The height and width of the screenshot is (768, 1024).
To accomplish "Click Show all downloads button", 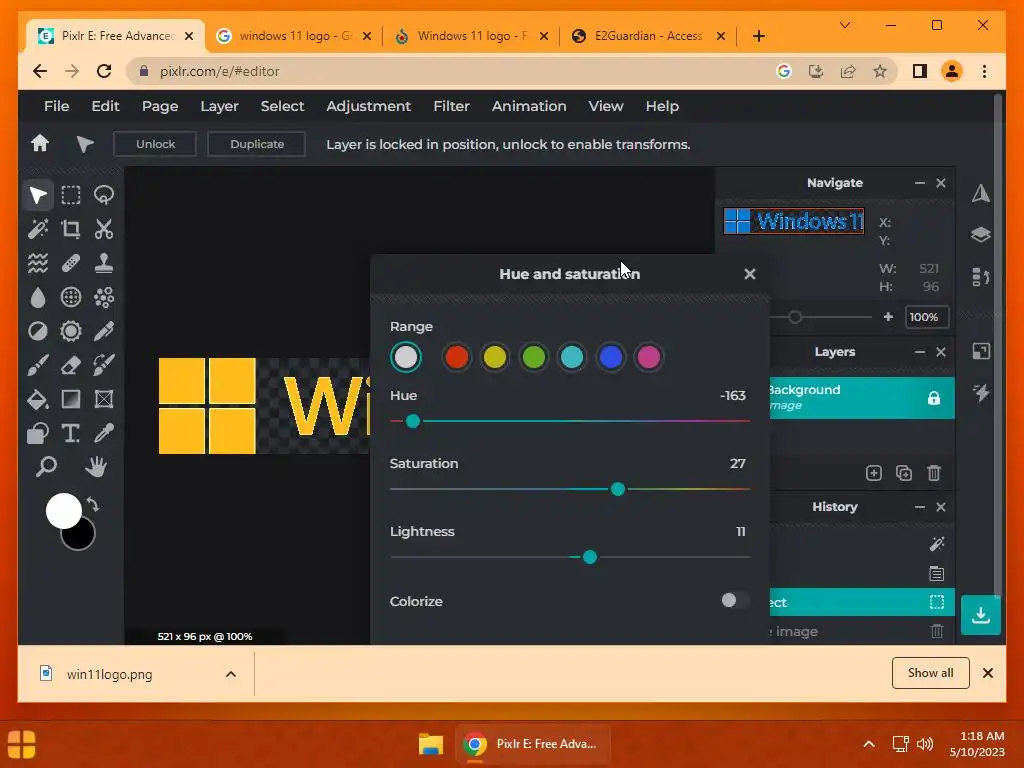I will pos(931,673).
